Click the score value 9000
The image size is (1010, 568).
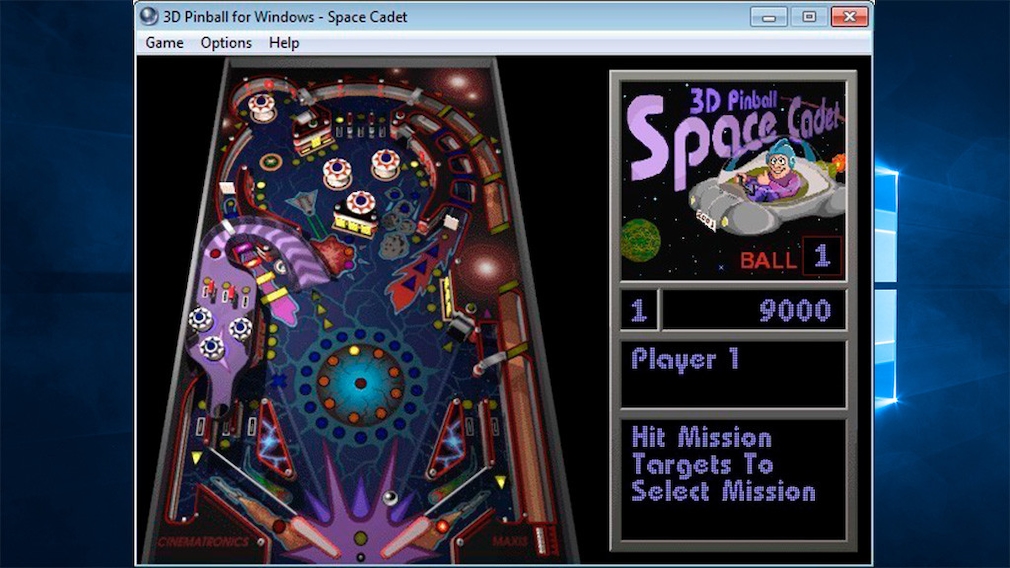pos(794,310)
